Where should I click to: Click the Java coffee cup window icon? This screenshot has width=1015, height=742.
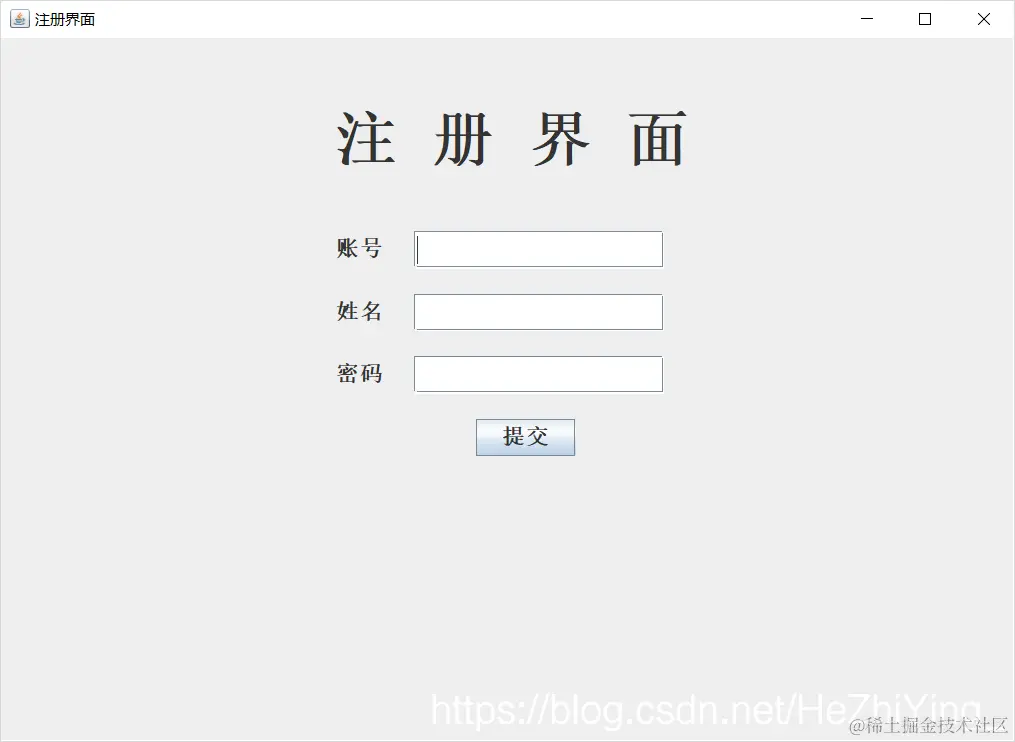19,19
